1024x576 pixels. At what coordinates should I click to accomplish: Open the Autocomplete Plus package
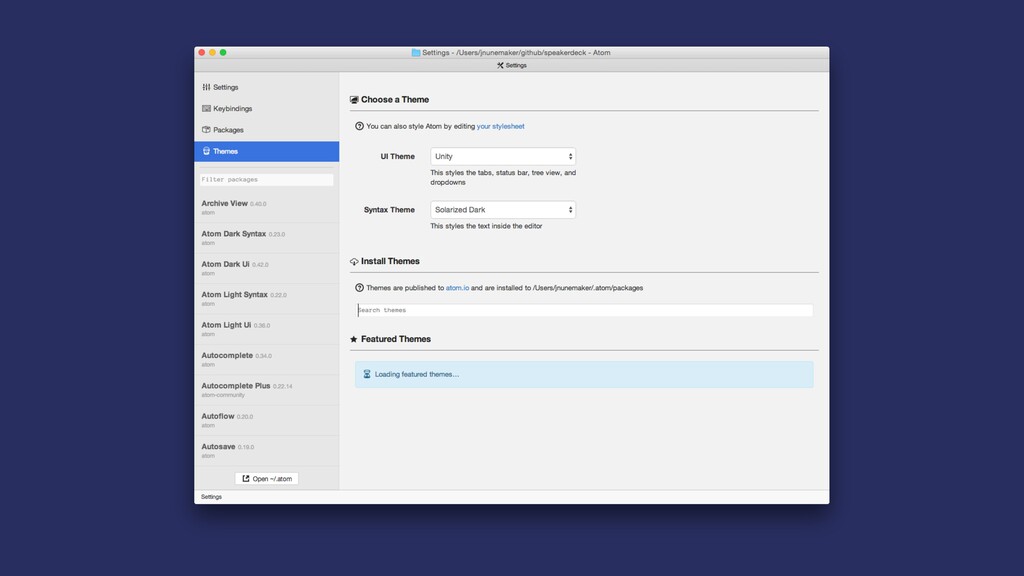[266, 390]
